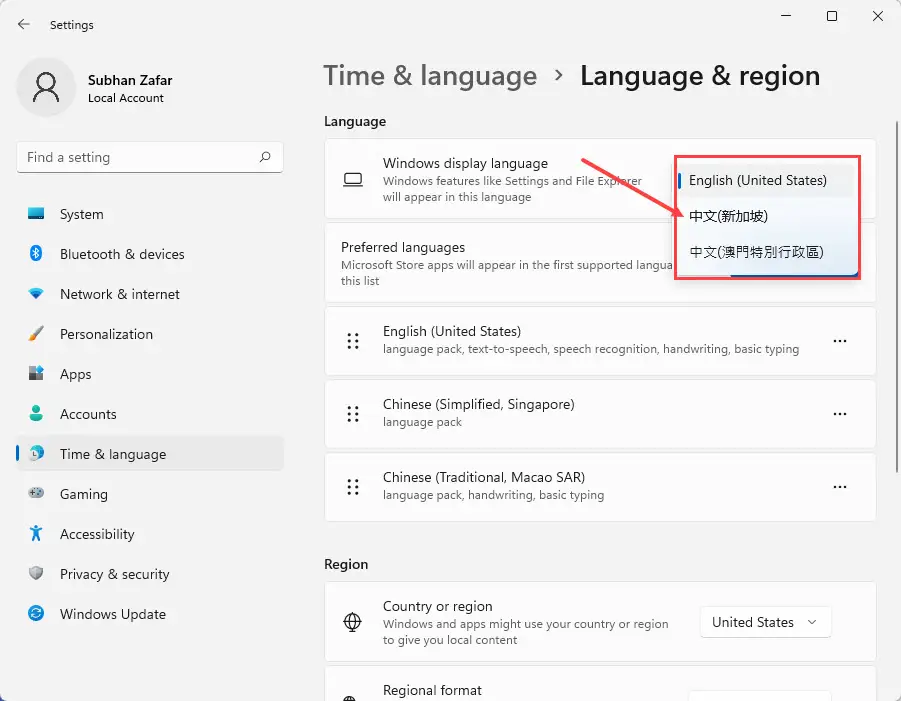Open more options for Chinese (Traditional, Macao SAR)
901x701 pixels.
(840, 487)
